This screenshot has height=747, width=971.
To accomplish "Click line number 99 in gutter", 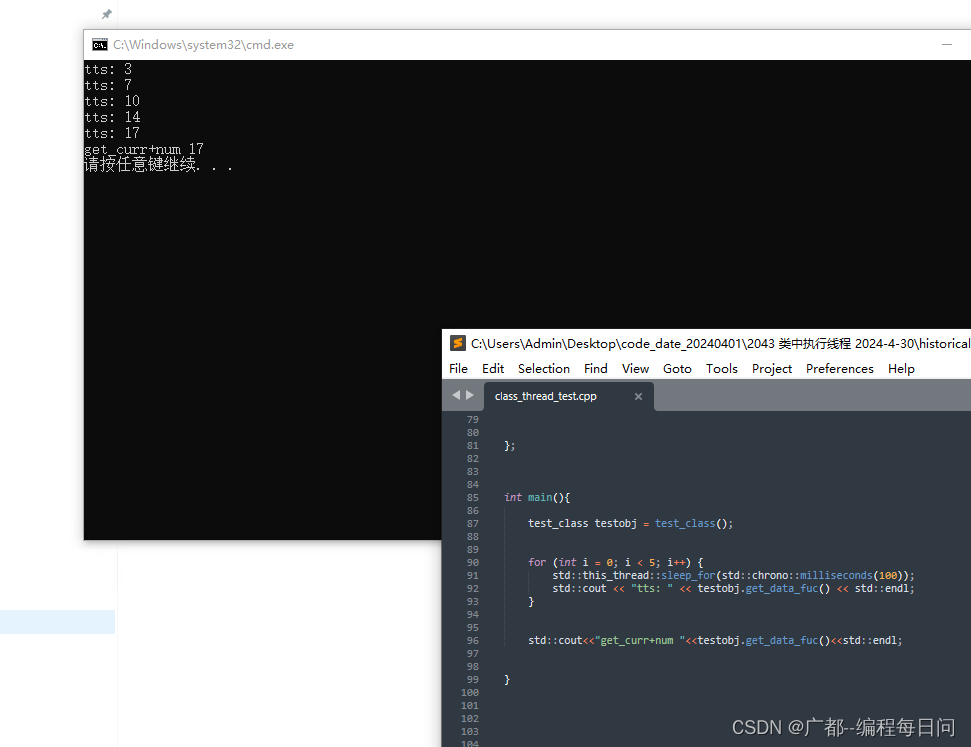I will [x=472, y=679].
